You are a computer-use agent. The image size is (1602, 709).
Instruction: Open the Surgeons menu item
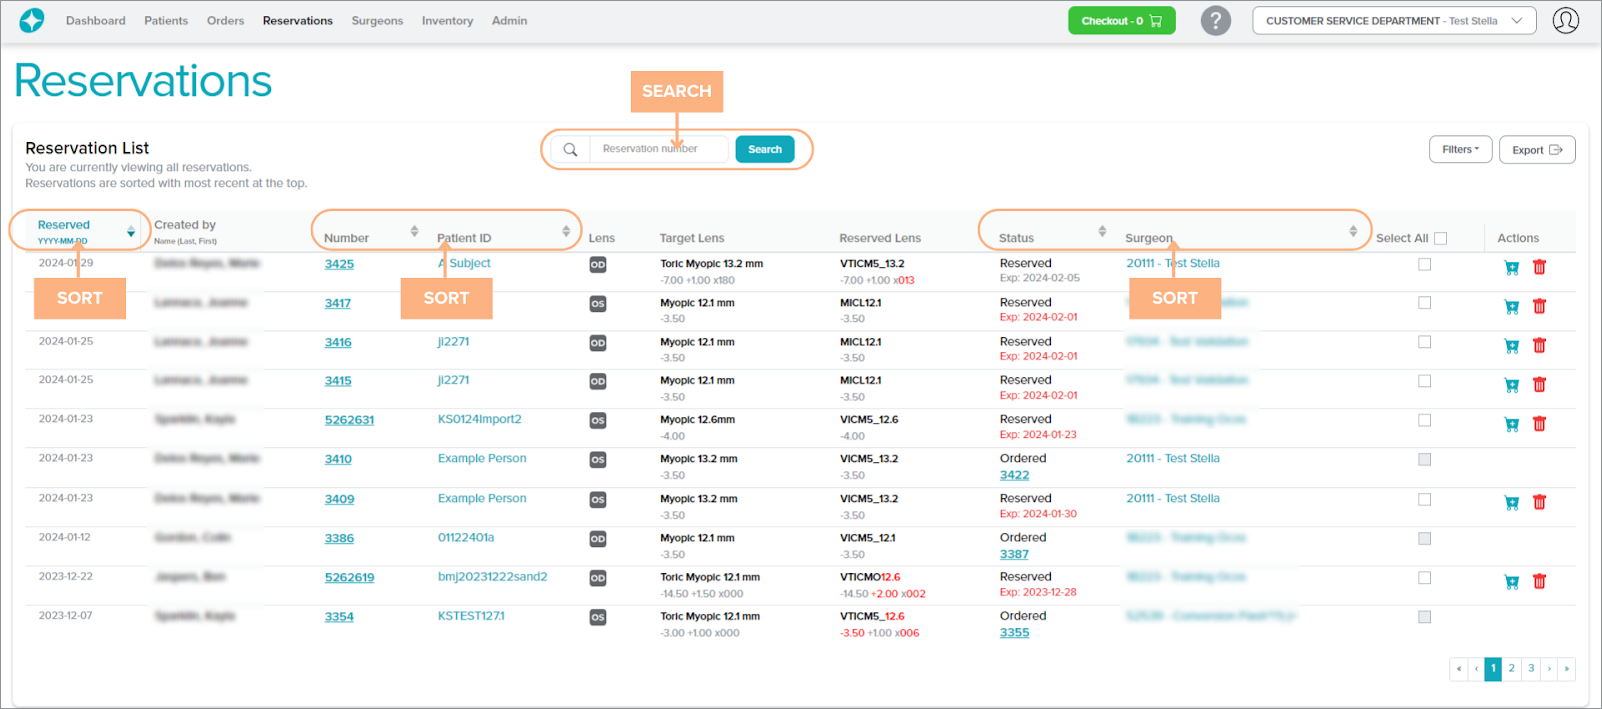(377, 21)
